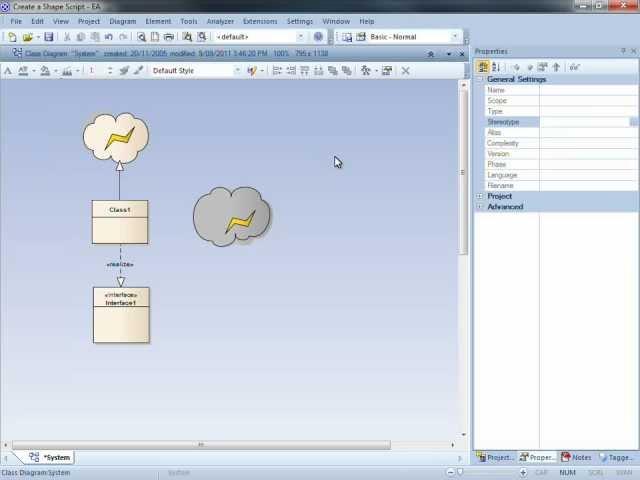Click the «realize» connector label
Image resolution: width=640 pixels, height=480 pixels.
click(x=120, y=264)
